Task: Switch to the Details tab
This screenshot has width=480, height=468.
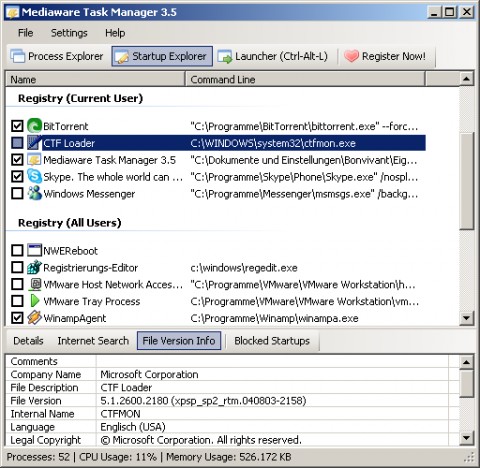Action: [28, 341]
